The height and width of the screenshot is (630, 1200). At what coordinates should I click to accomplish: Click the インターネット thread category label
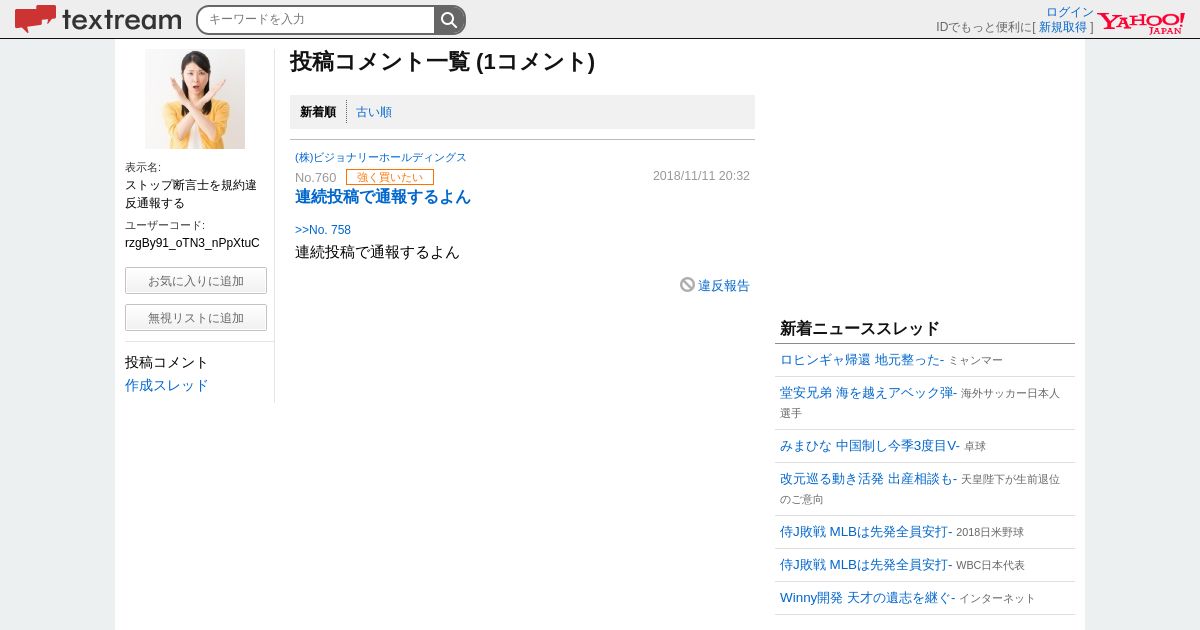998,598
